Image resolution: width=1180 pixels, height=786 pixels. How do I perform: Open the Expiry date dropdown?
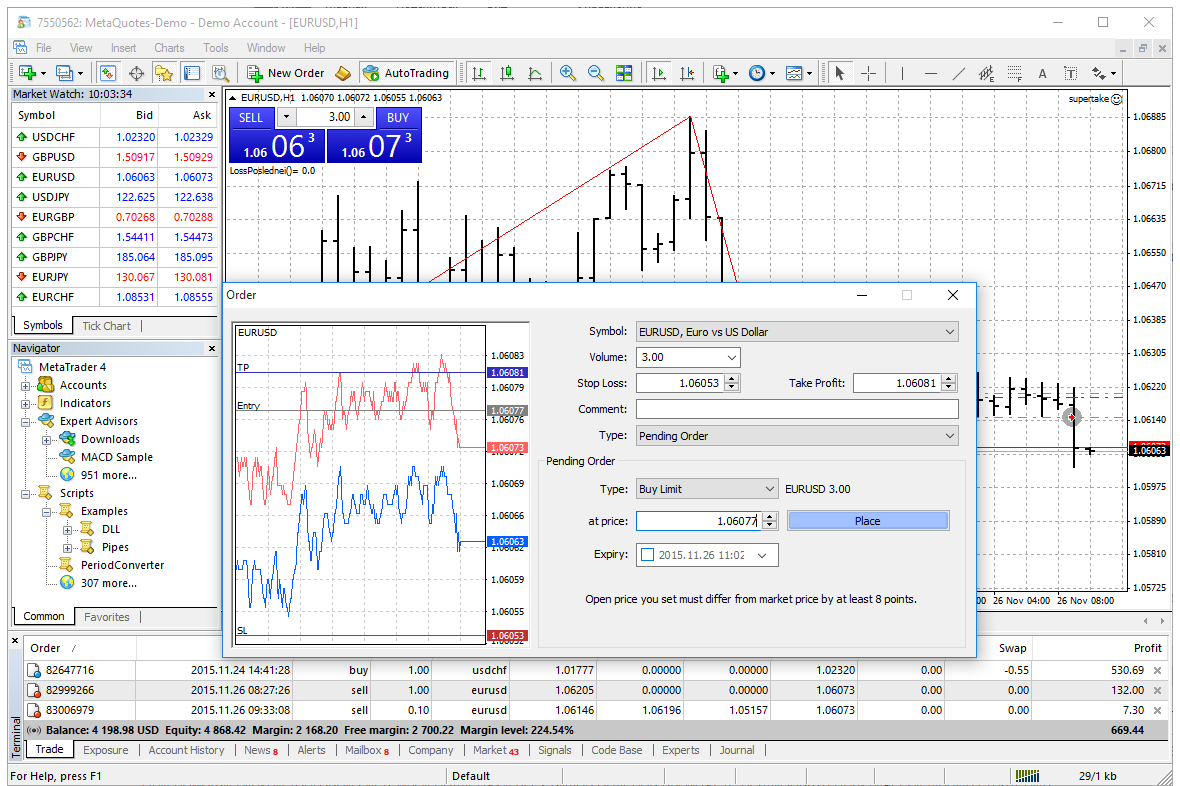click(762, 556)
